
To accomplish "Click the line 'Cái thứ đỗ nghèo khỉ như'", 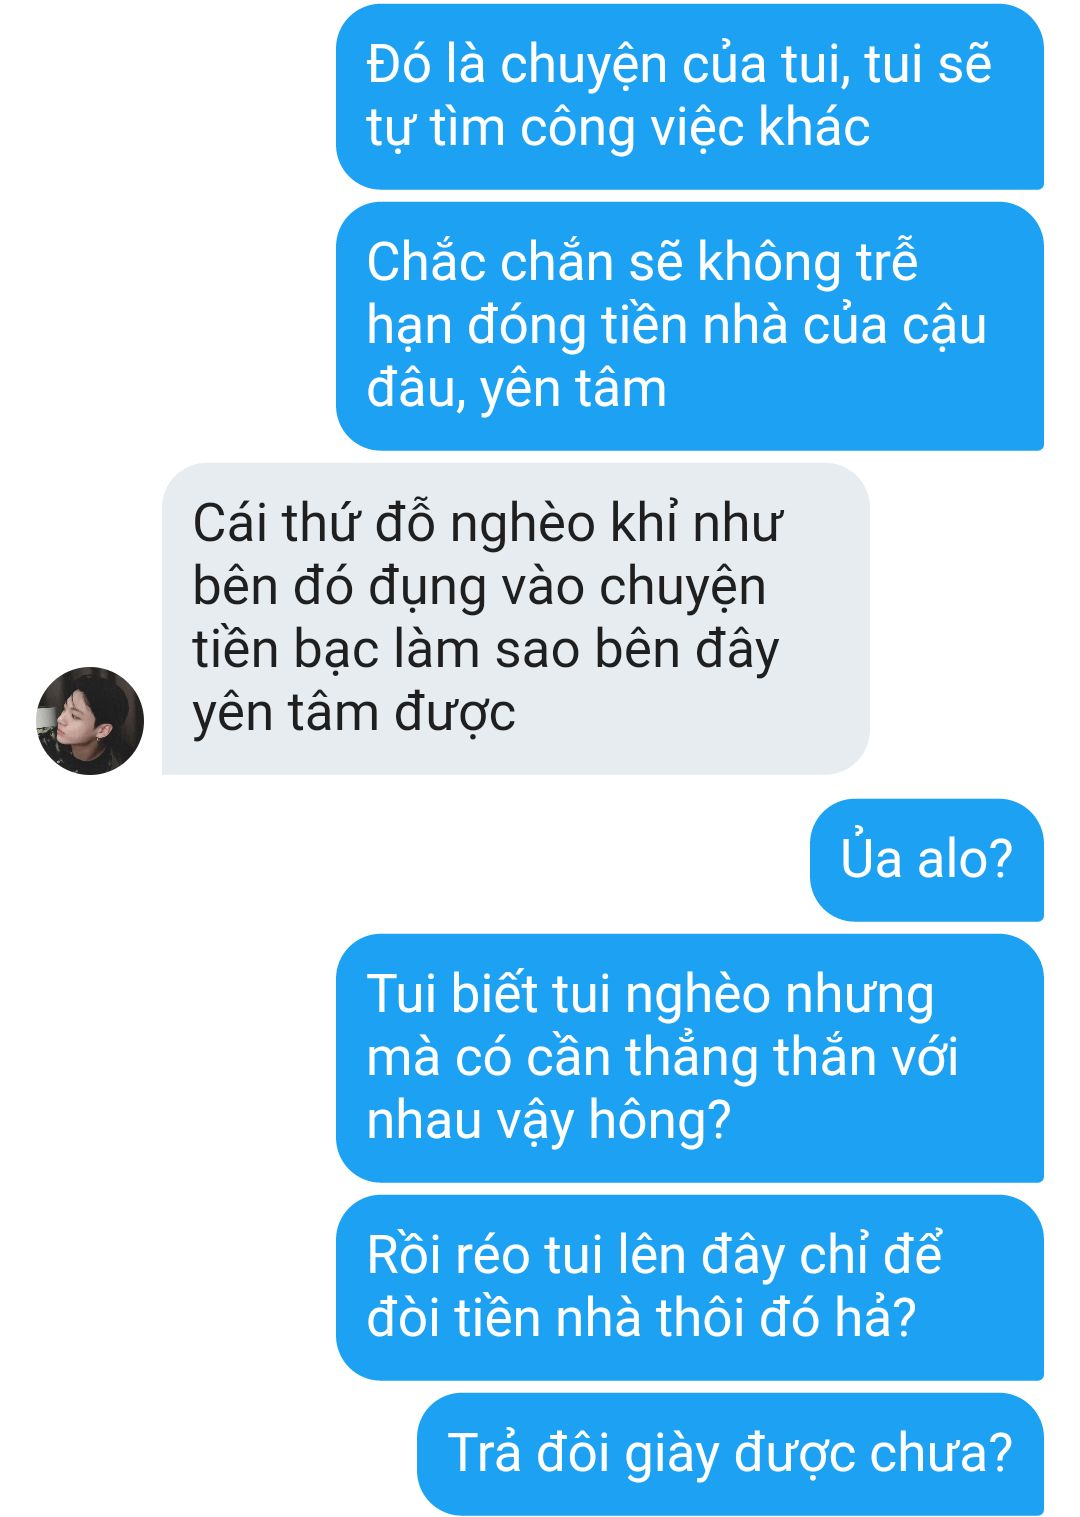I will coord(488,523).
